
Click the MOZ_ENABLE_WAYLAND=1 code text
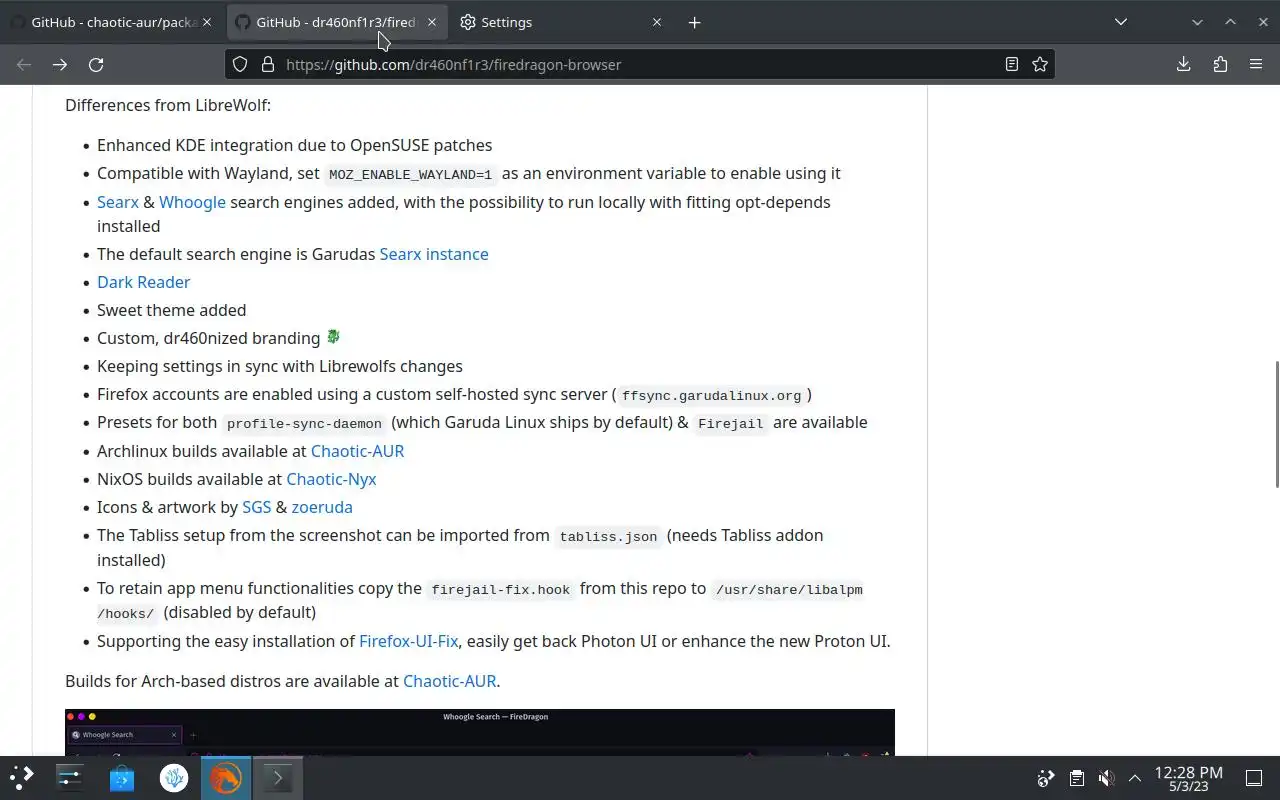click(411, 174)
